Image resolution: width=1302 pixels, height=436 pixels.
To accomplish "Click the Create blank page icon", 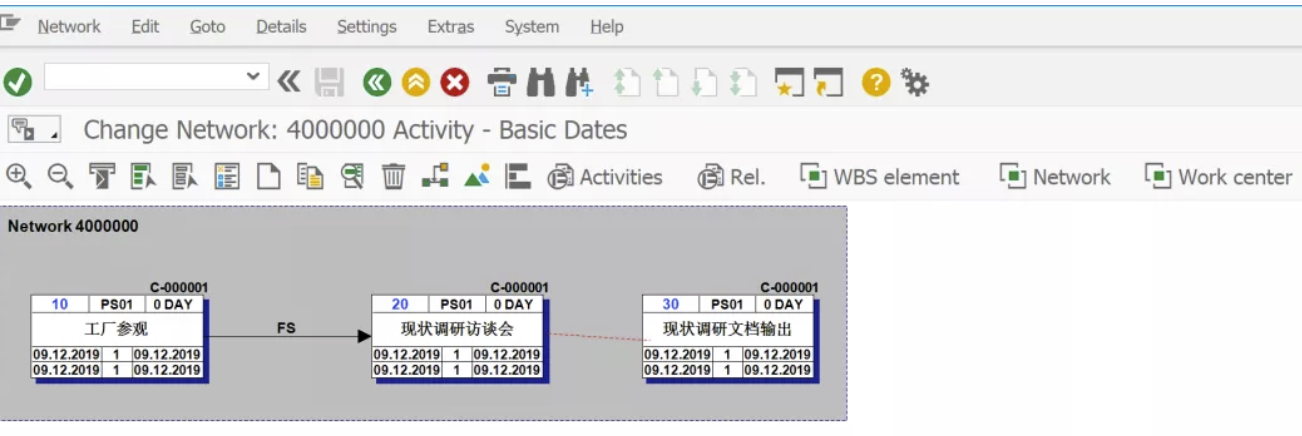I will pos(268,177).
